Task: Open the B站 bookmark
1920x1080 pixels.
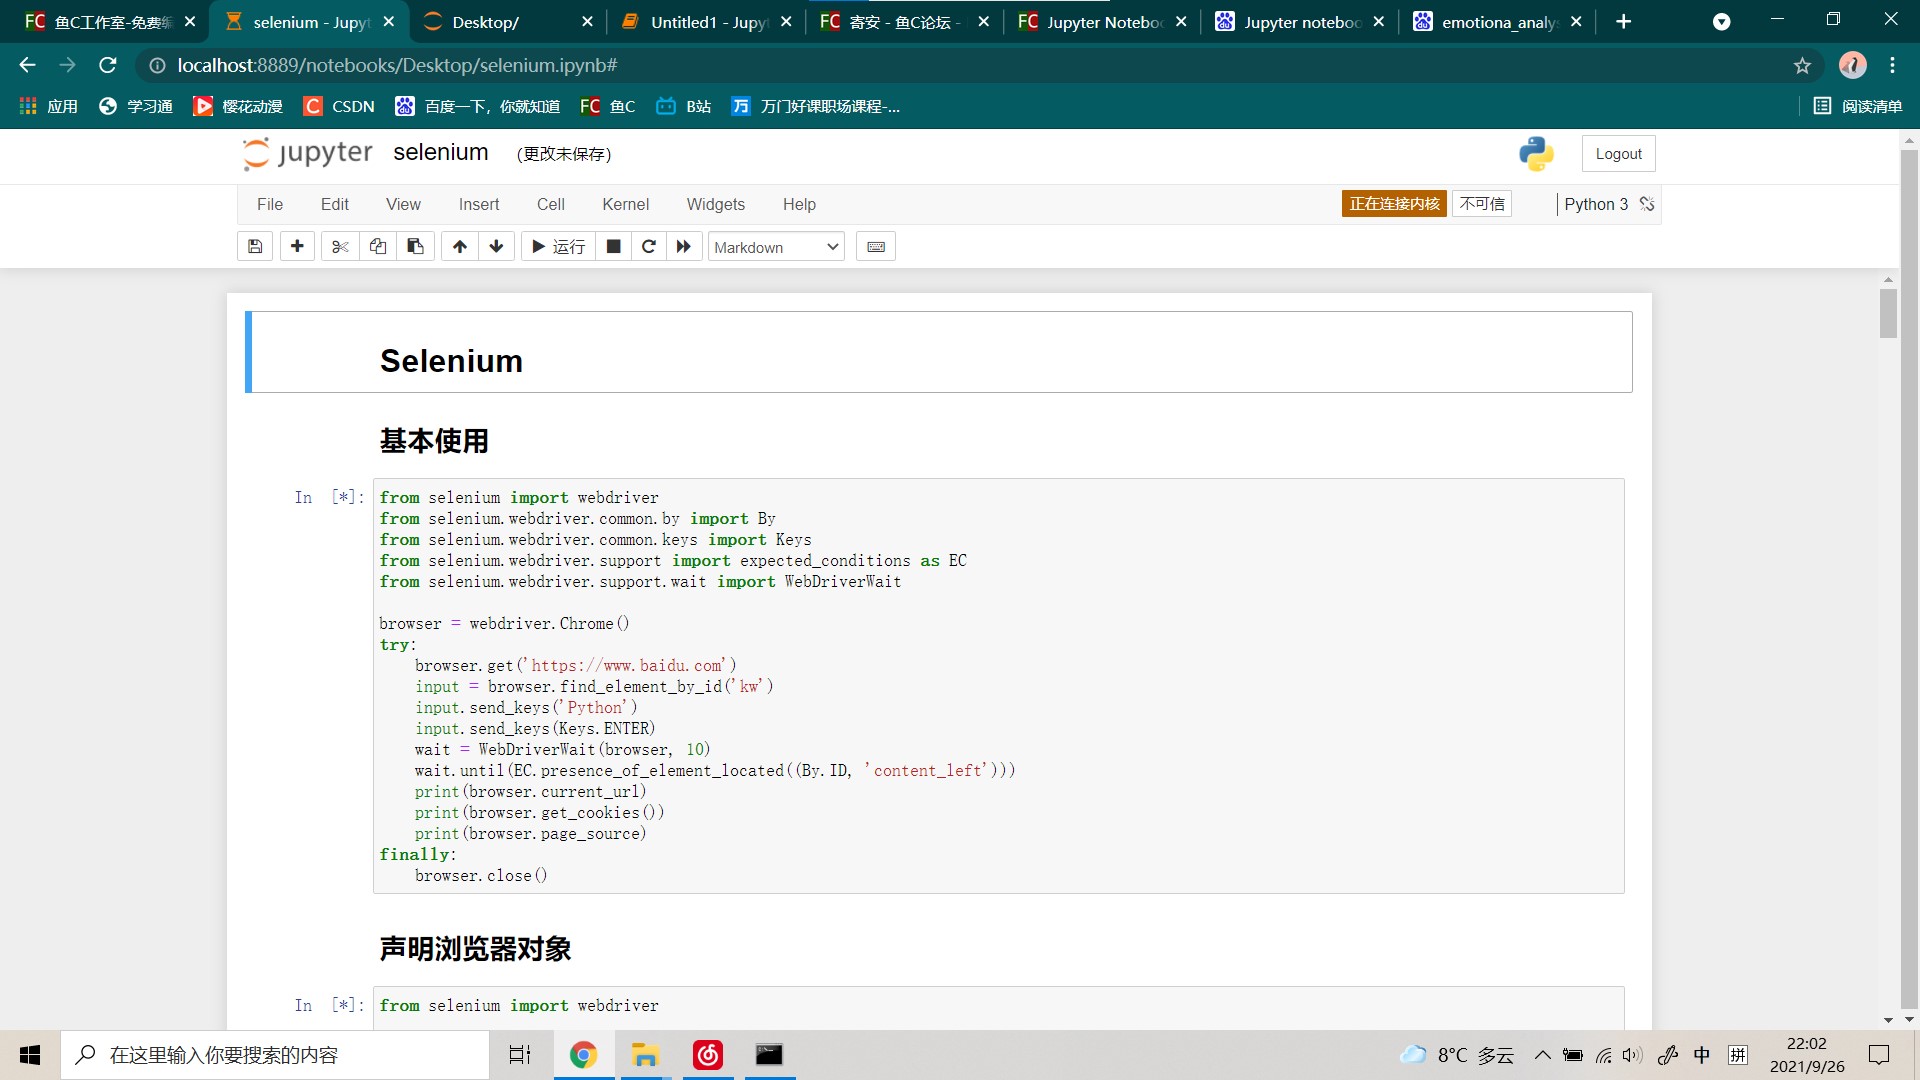Action: pos(684,106)
